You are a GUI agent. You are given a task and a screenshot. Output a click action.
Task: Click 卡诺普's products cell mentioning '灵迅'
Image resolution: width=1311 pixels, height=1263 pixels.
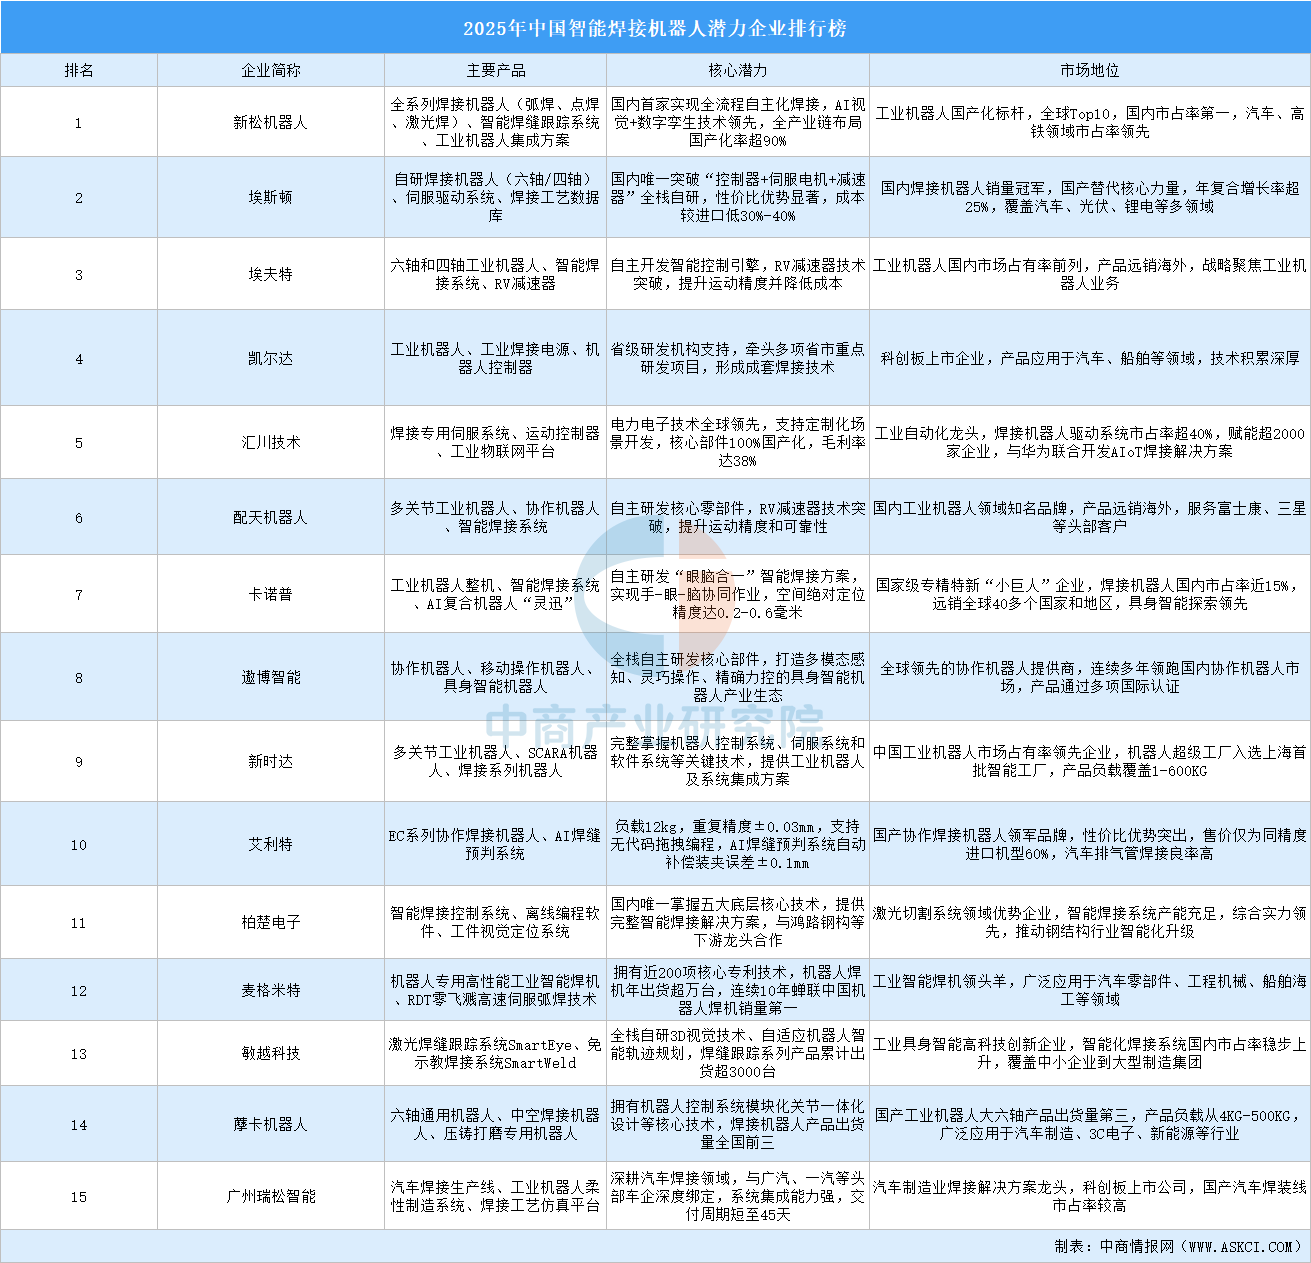tap(495, 594)
